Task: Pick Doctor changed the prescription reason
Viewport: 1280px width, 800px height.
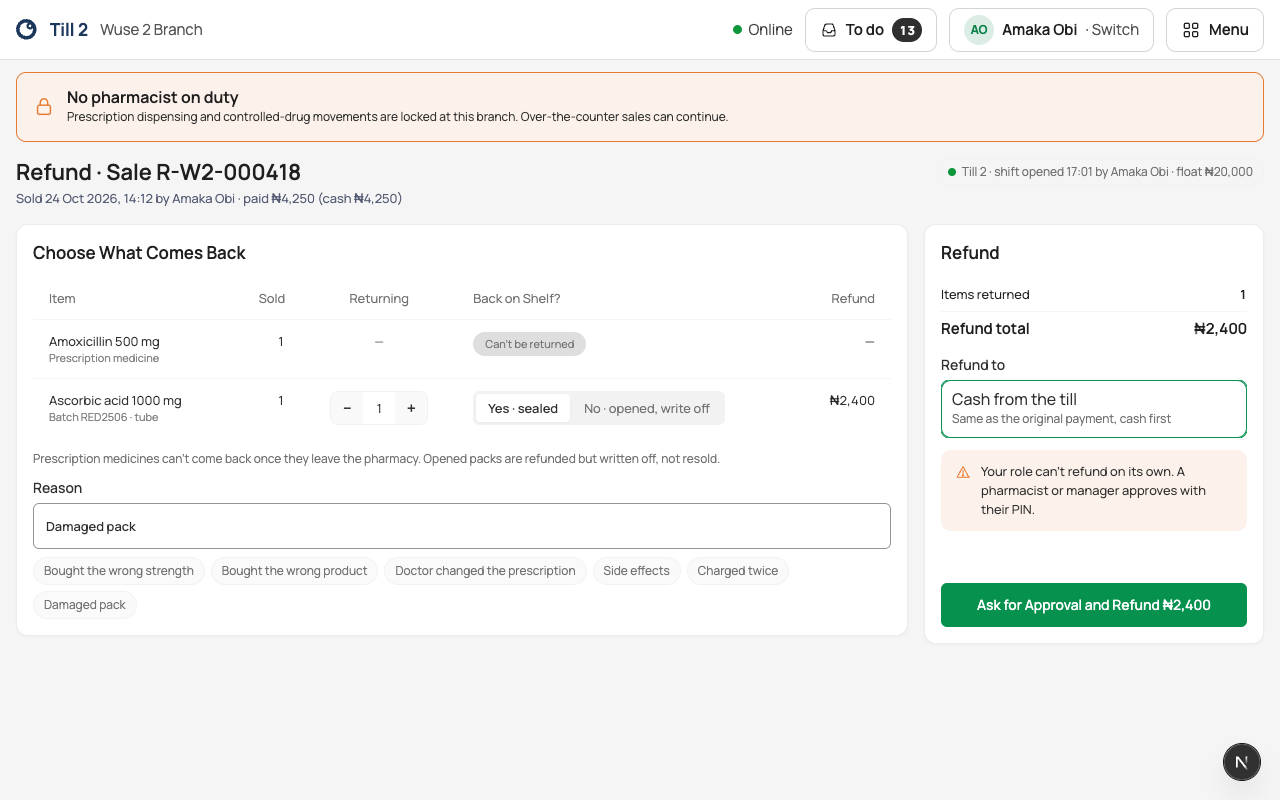Action: 485,571
